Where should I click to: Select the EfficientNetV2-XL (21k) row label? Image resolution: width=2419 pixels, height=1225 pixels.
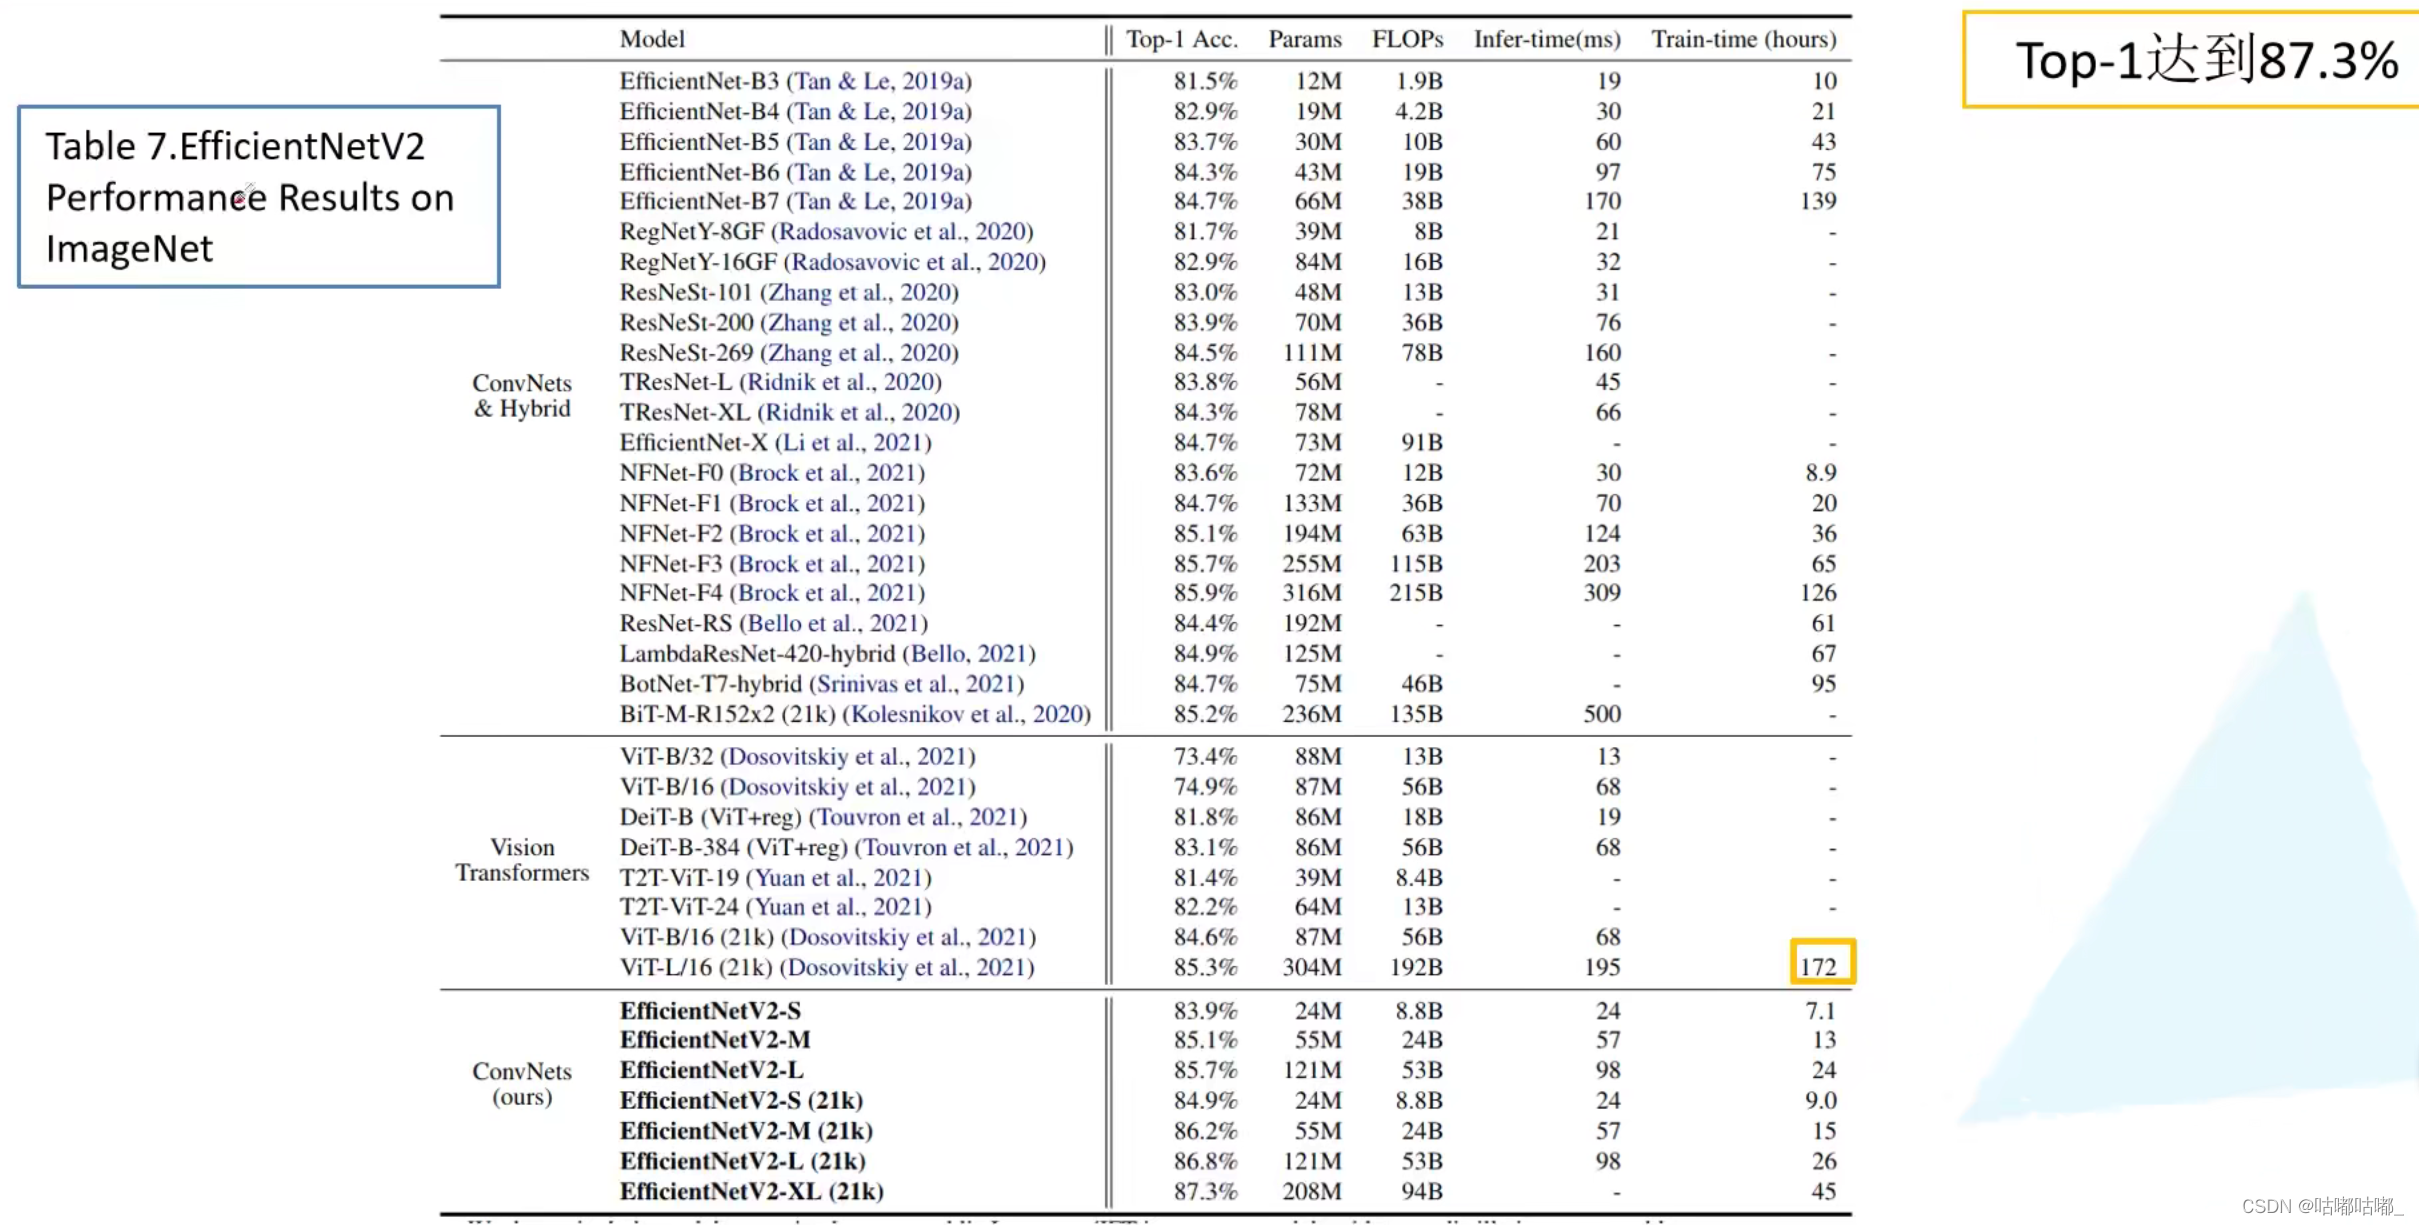751,1192
